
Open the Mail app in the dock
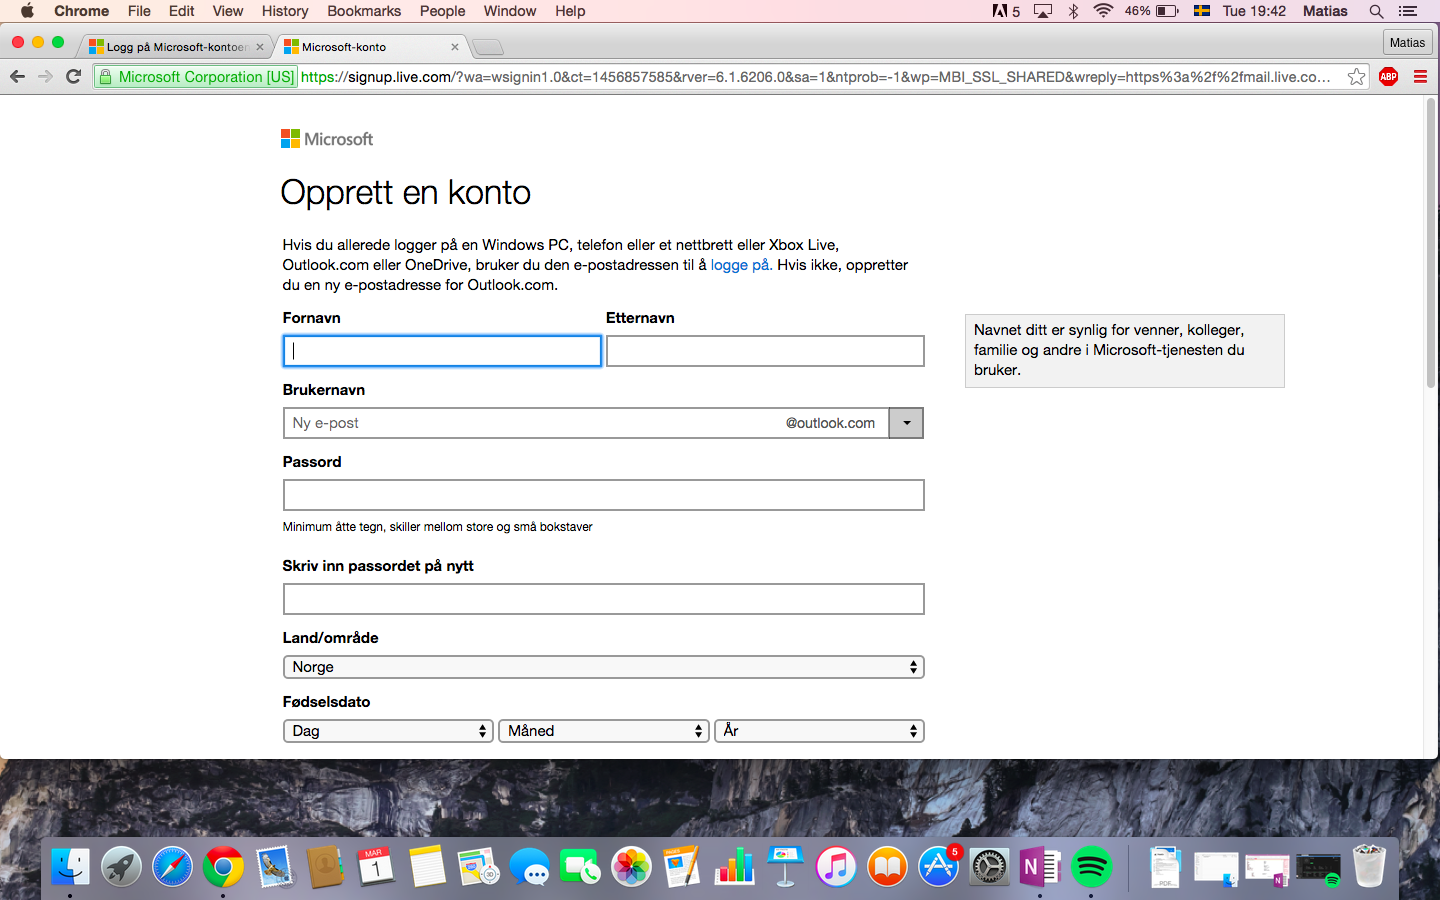pyautogui.click(x=274, y=867)
